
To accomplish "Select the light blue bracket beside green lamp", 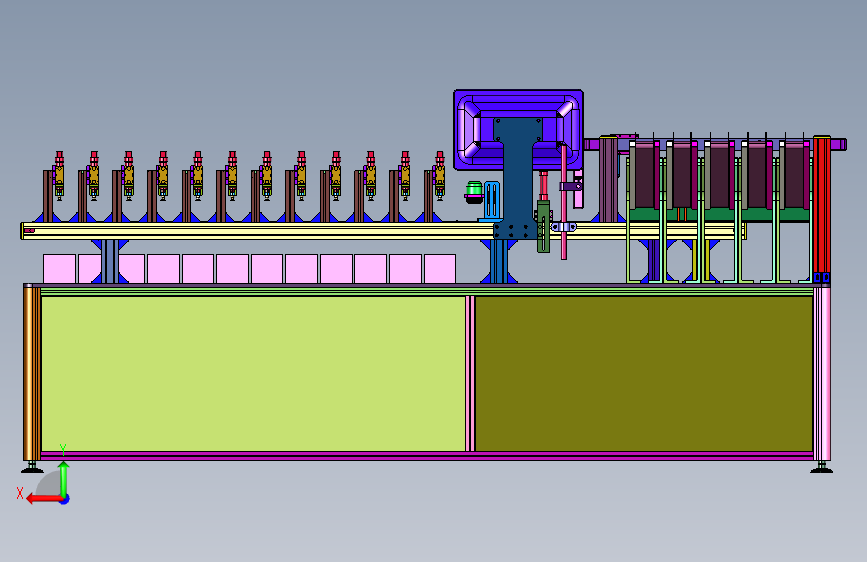I will 492,200.
